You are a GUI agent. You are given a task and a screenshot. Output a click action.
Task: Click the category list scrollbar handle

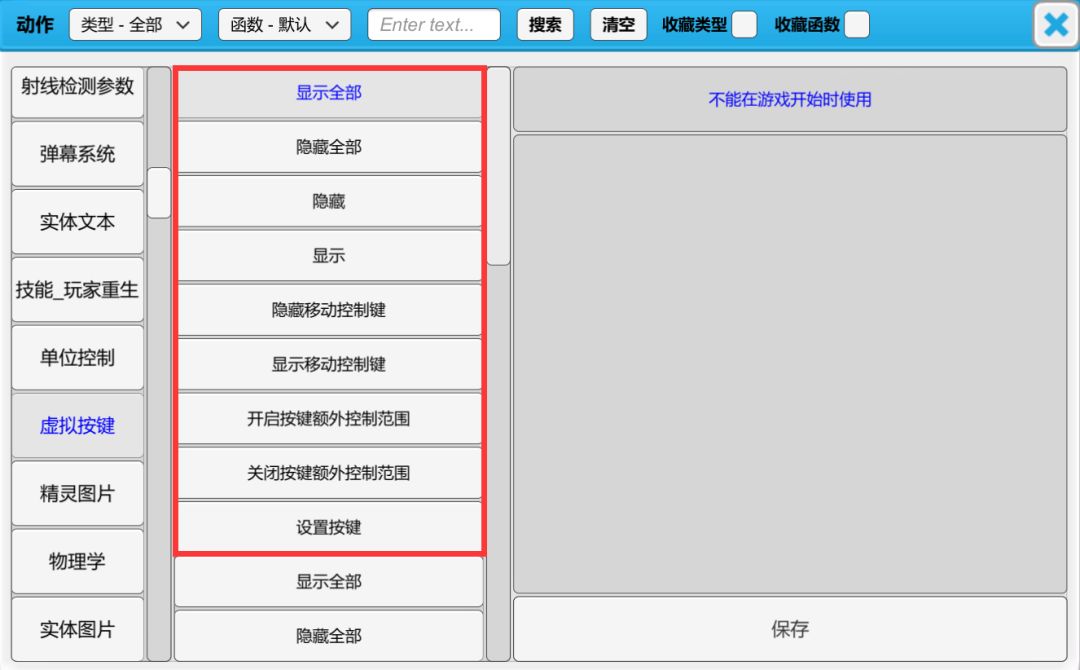tap(159, 193)
